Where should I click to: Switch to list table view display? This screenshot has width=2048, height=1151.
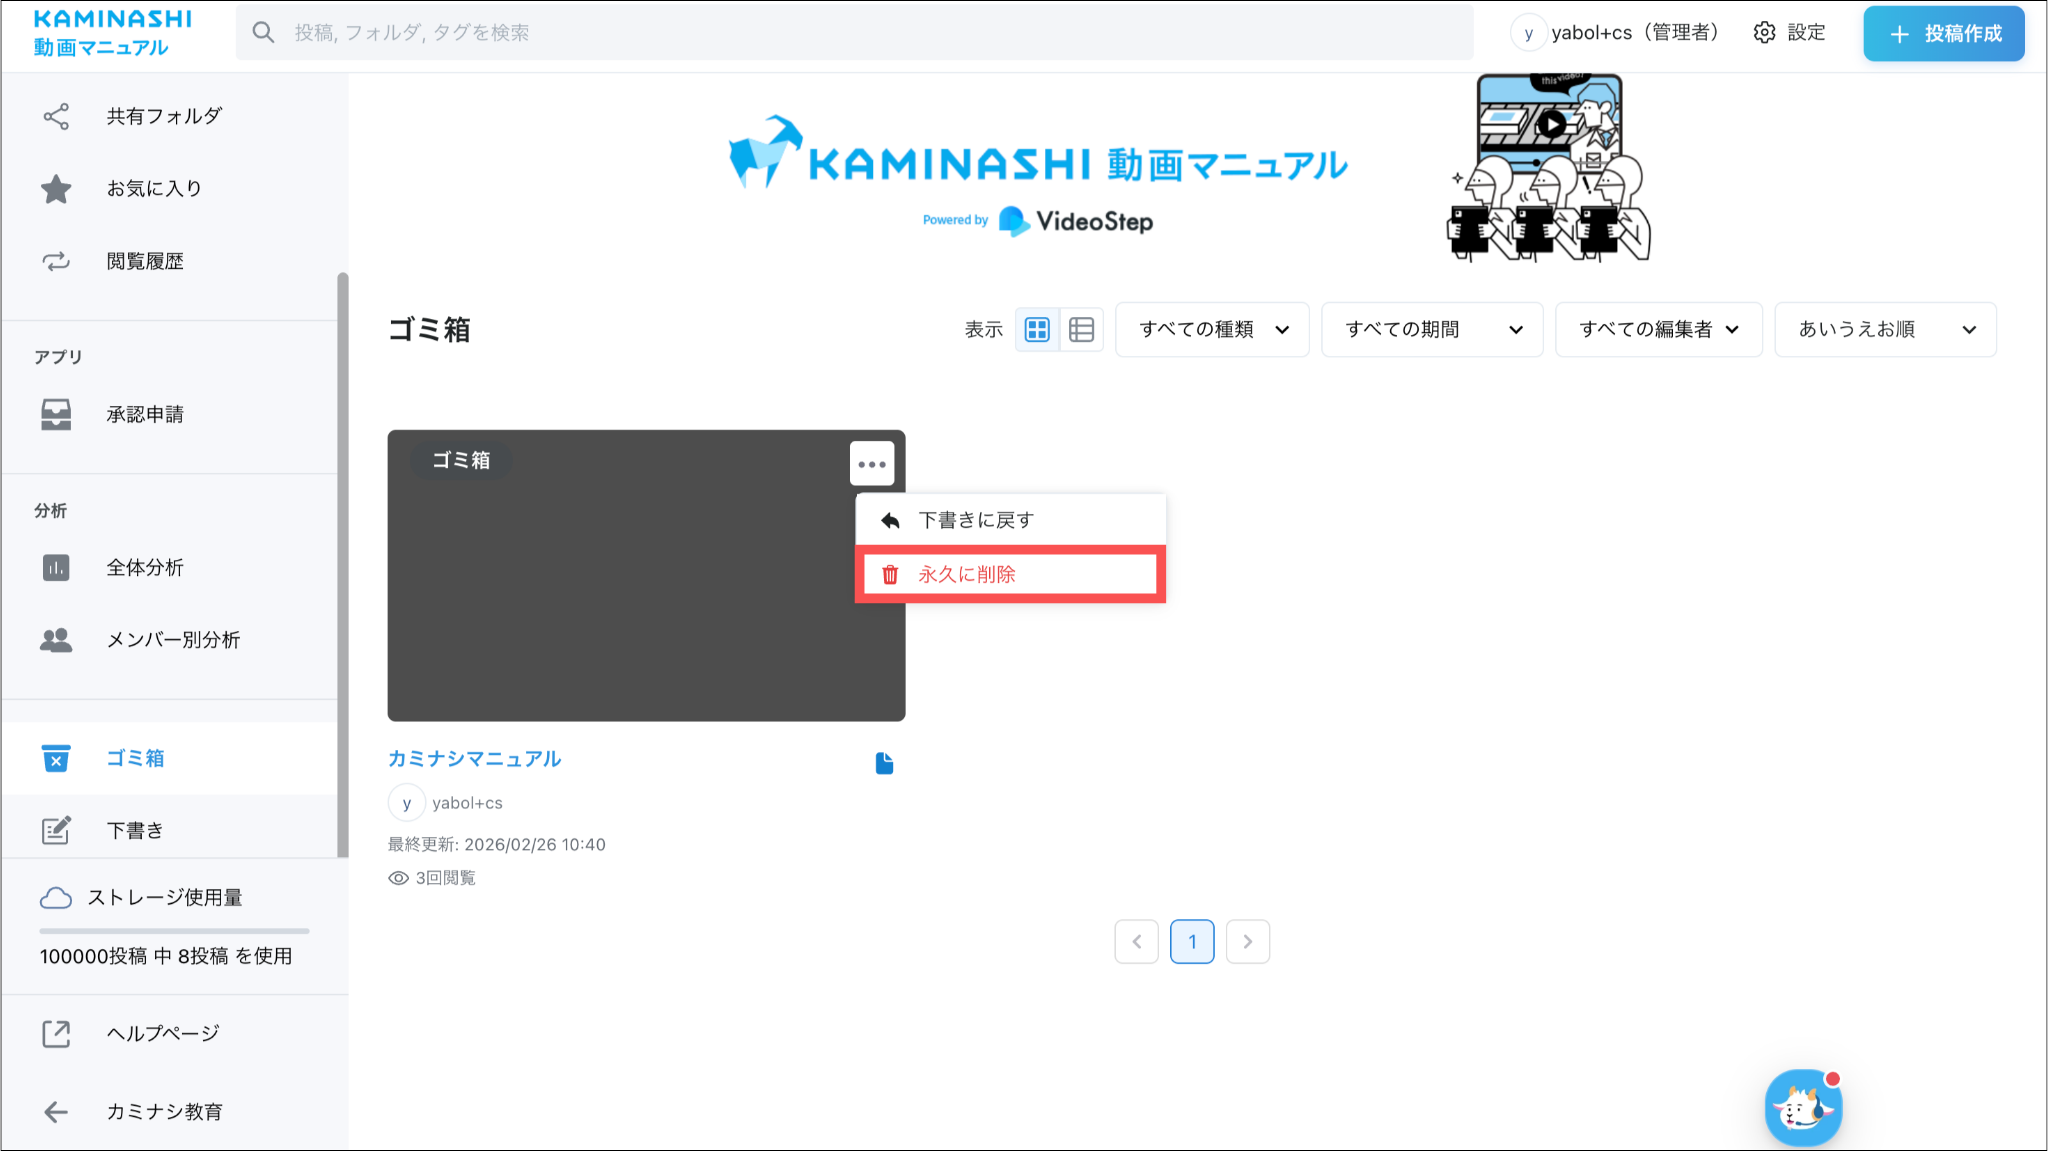pyautogui.click(x=1081, y=330)
